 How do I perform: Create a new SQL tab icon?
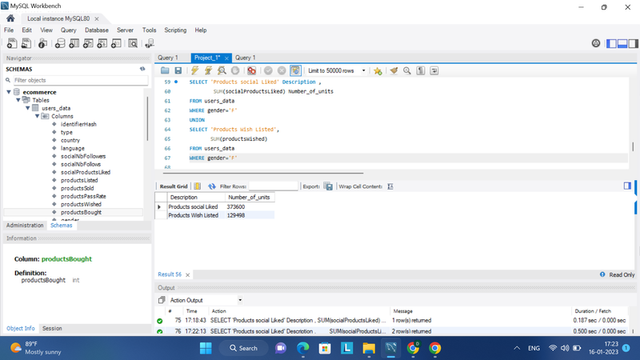(x=12, y=43)
